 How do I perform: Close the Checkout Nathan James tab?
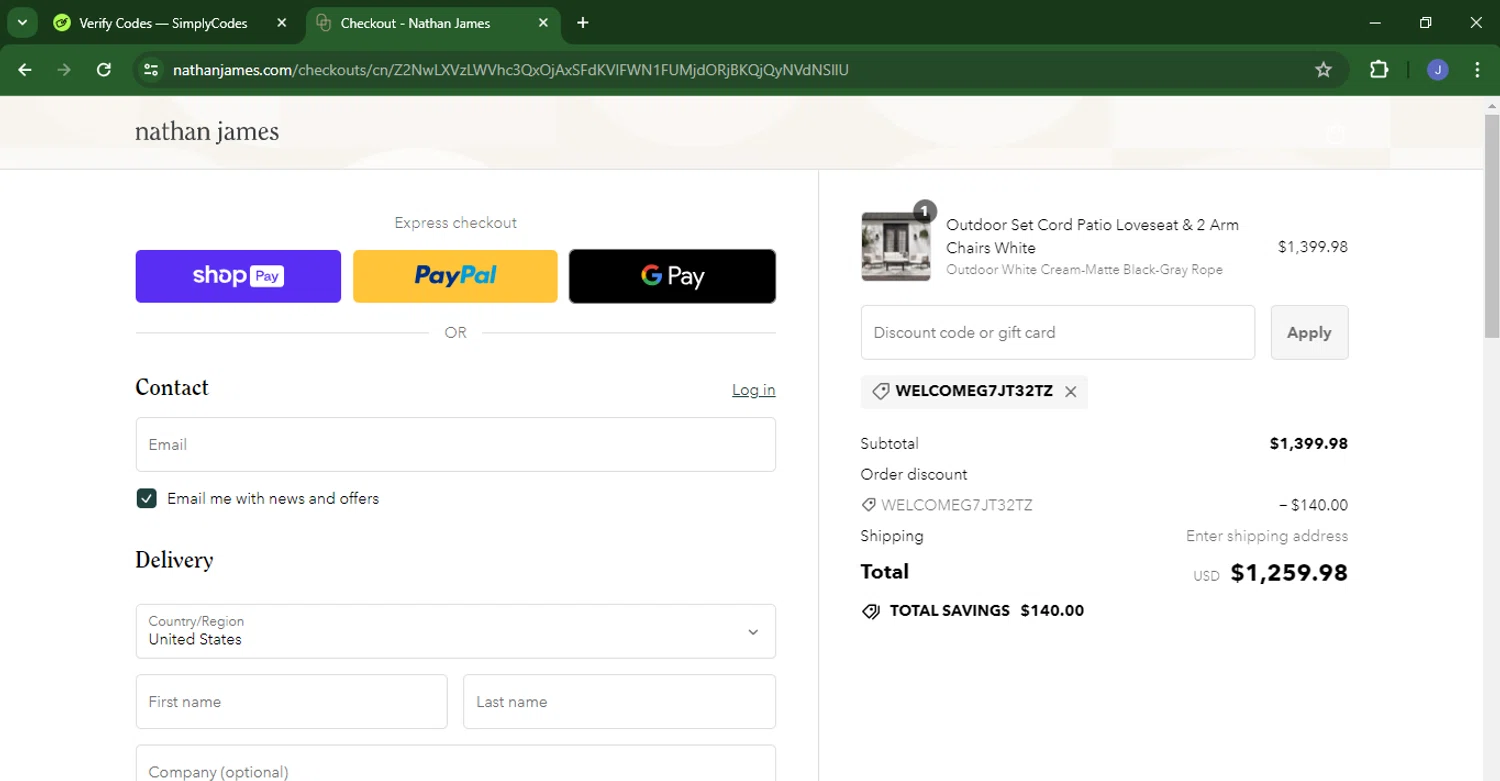(543, 23)
